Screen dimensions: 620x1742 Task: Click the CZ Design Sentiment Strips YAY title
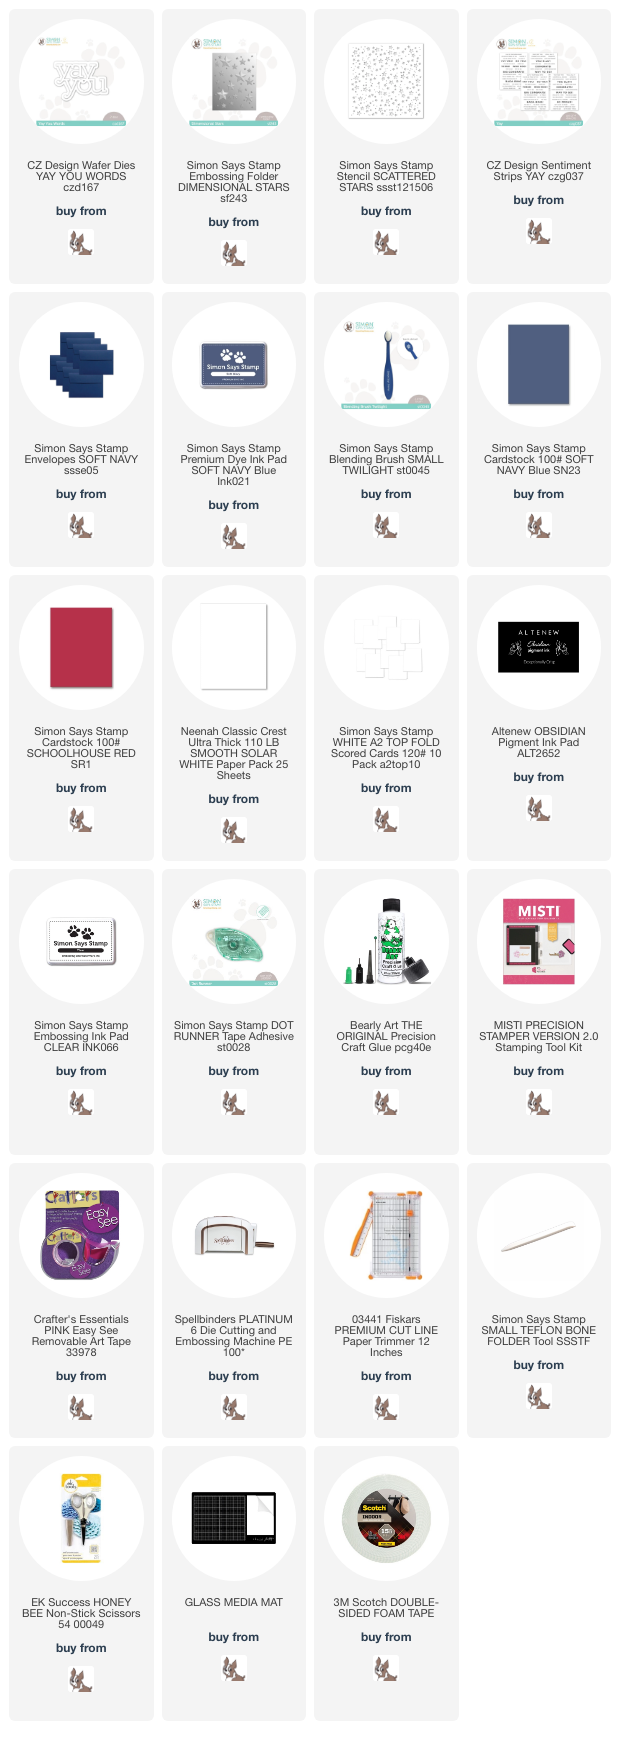click(539, 171)
